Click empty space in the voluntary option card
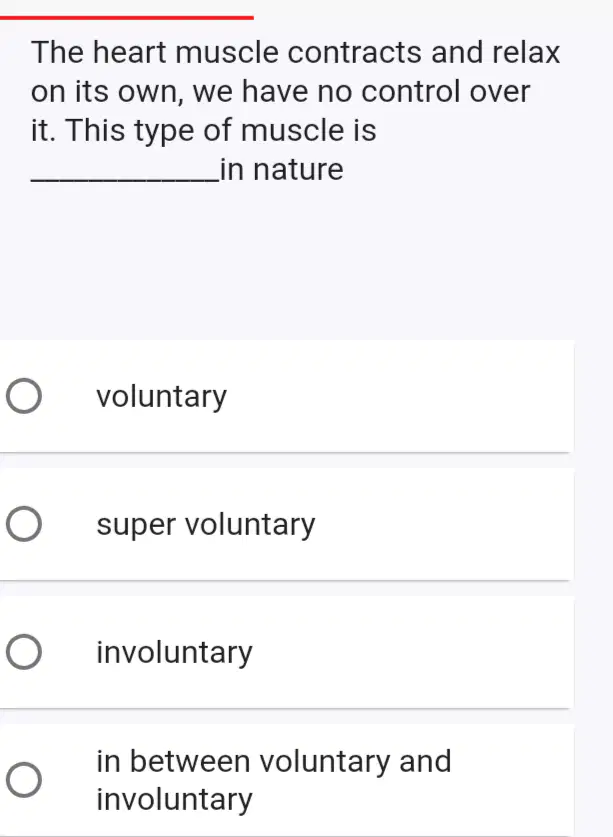 click(400, 396)
